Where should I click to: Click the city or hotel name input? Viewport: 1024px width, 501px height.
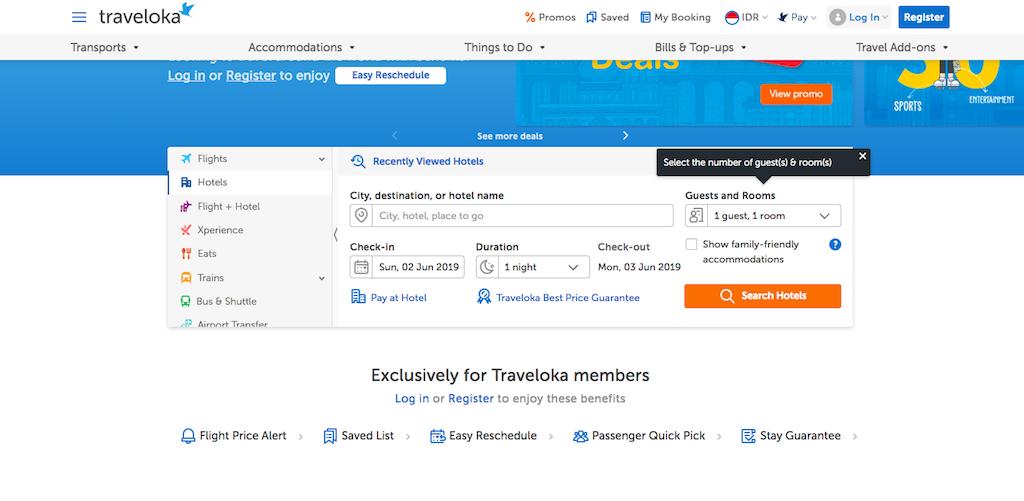point(511,216)
